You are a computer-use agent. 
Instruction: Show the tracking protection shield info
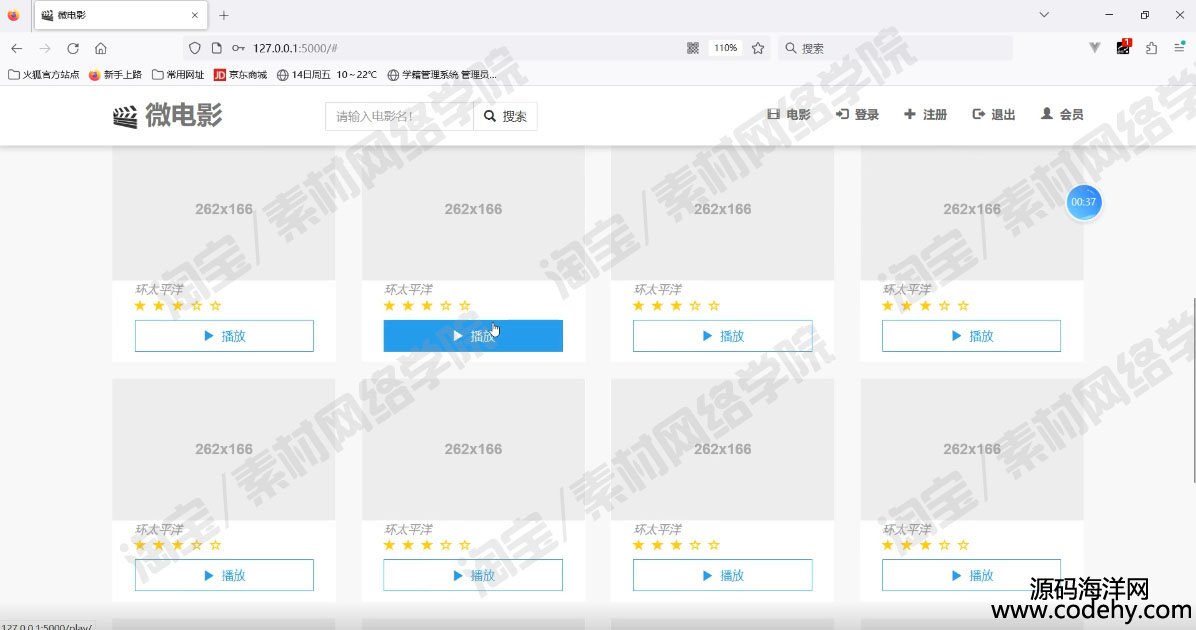point(195,48)
